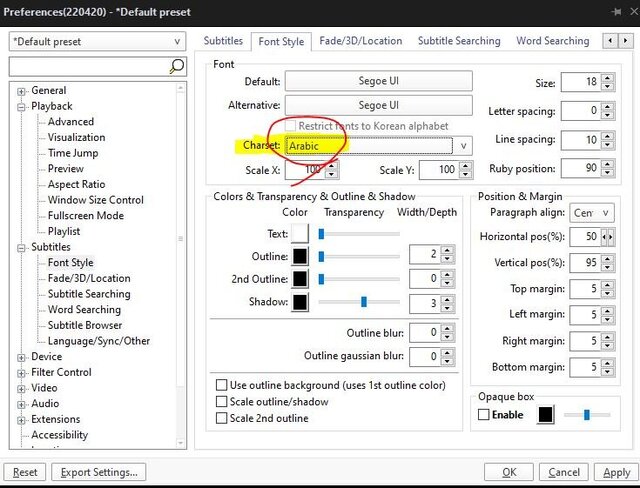Screen dimensions: 640x488
Task: Click the Export Settings button
Action: coord(99,472)
